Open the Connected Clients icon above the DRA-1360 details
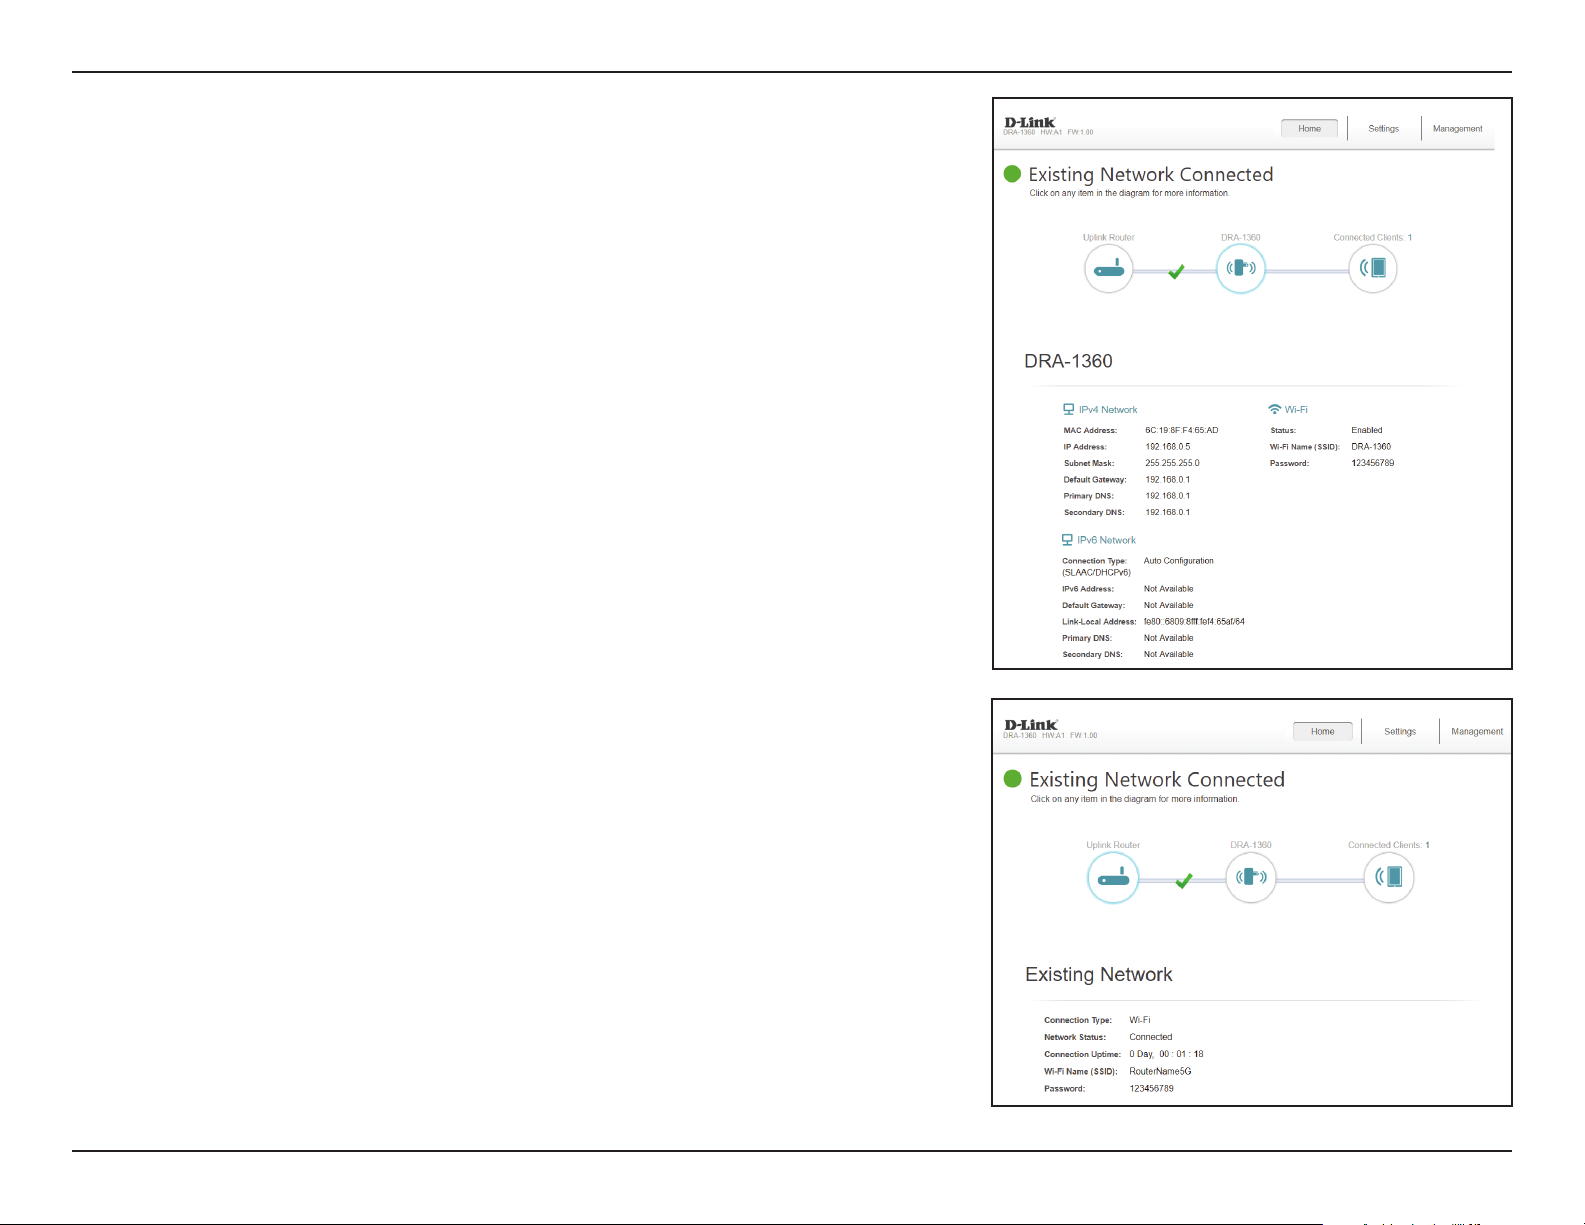1585x1225 pixels. 1372,268
